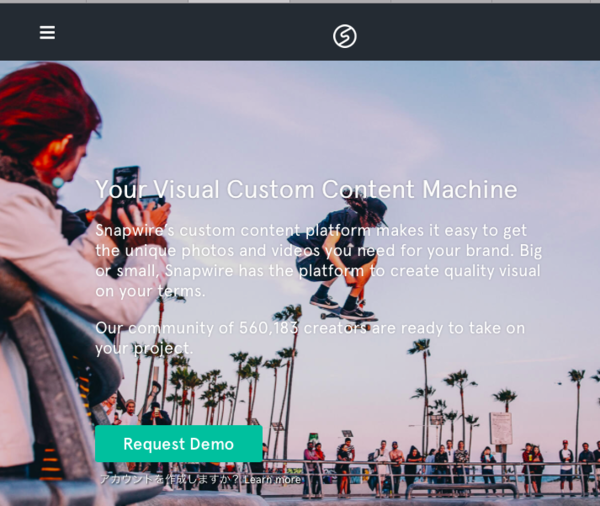Click the '560,183 creators' community sentence
Image resolution: width=600 pixels, height=506 pixels.
310,338
